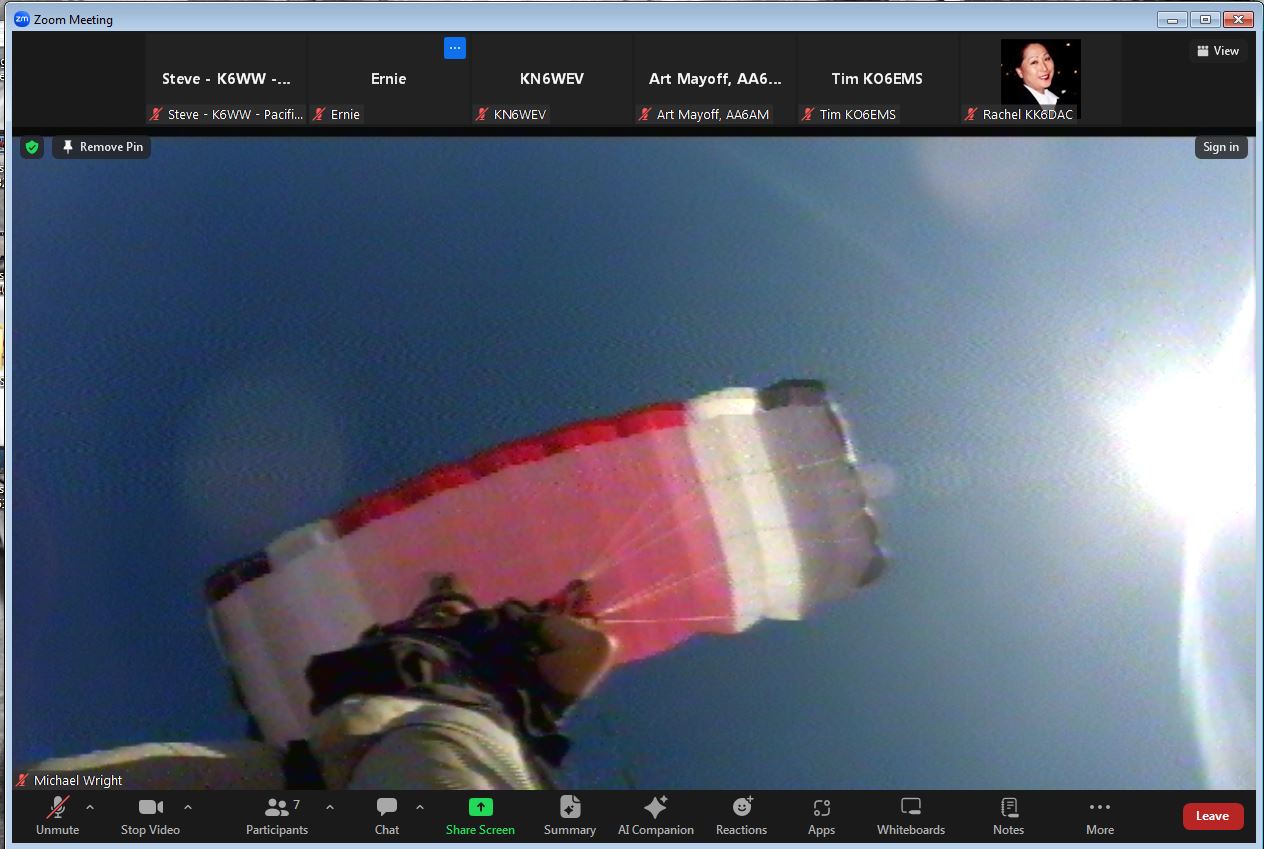The image size is (1264, 849).
Task: Open the View layout menu
Action: (x=1217, y=51)
